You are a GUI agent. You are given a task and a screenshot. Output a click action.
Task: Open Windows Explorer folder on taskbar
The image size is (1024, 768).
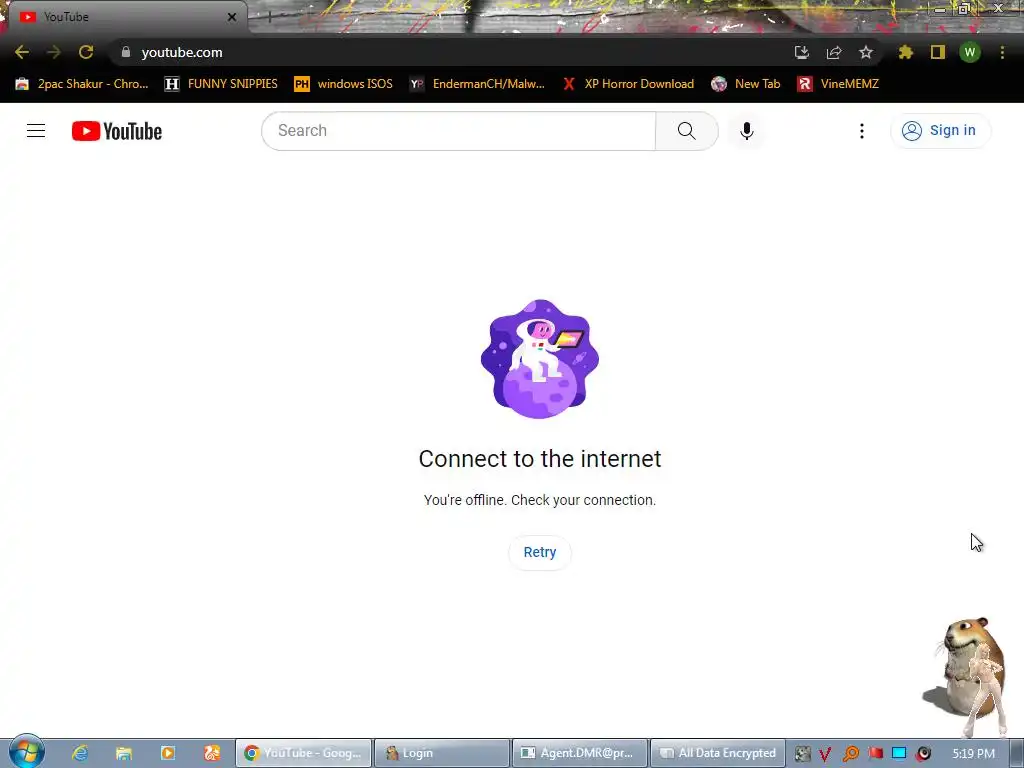click(123, 753)
